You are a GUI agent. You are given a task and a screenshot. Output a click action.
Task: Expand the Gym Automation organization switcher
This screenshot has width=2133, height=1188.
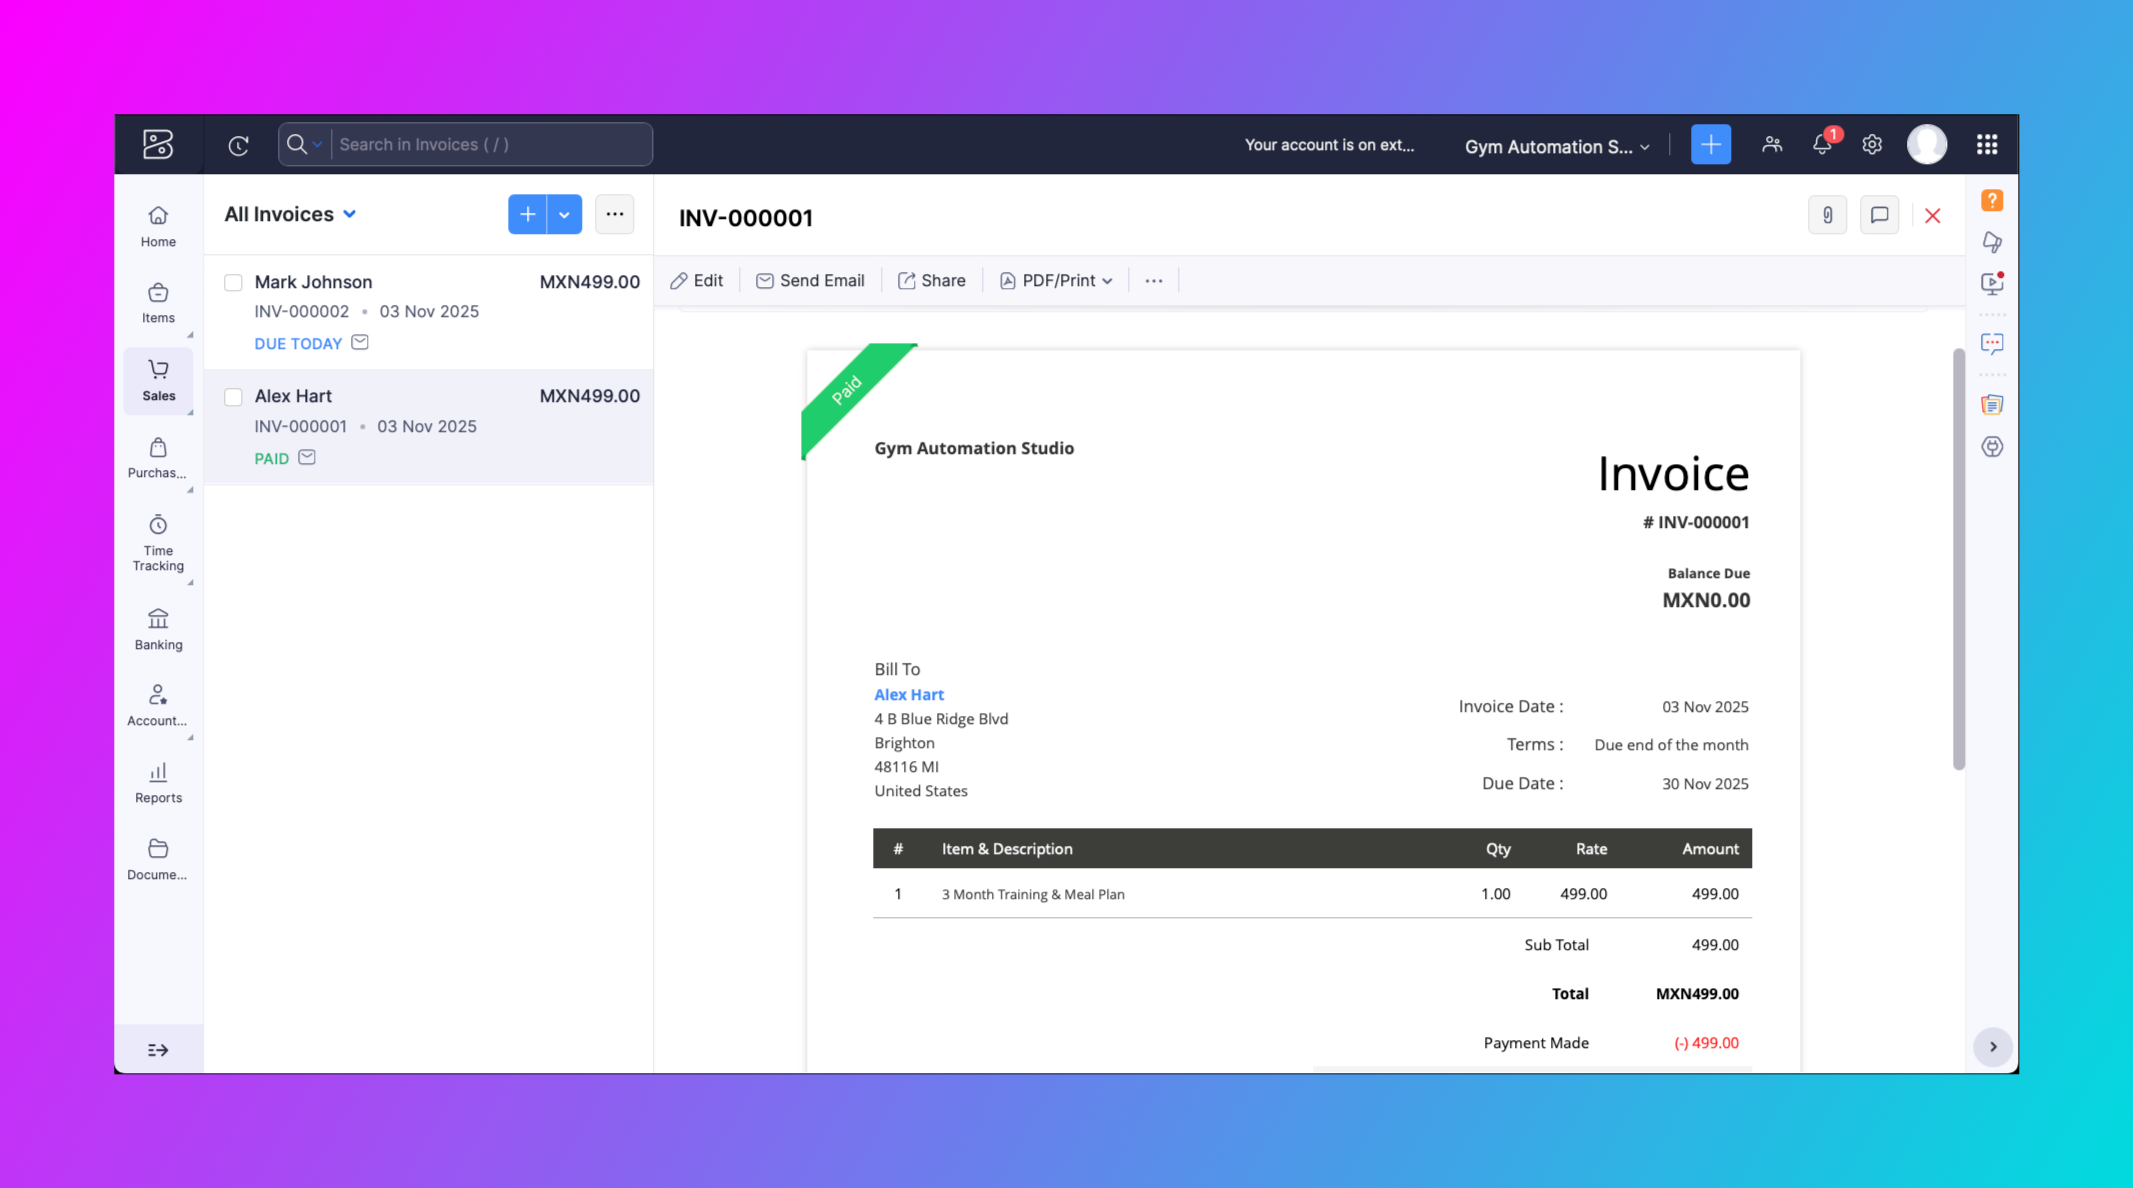pyautogui.click(x=1556, y=147)
